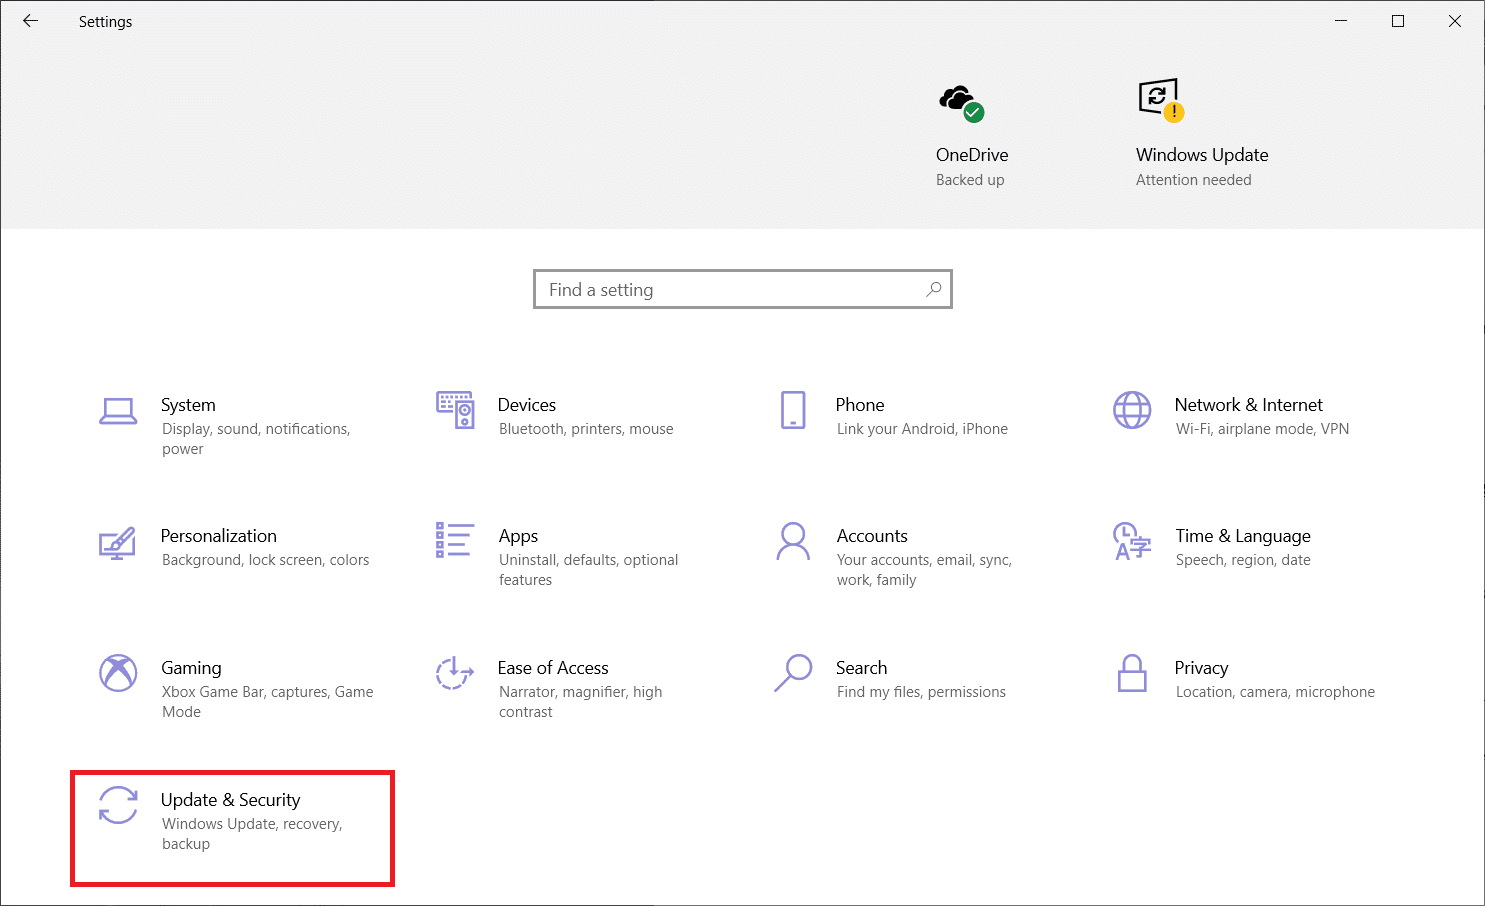Viewport: 1485px width, 906px height.
Task: Click the Update & Security arrows icon
Action: tap(118, 805)
